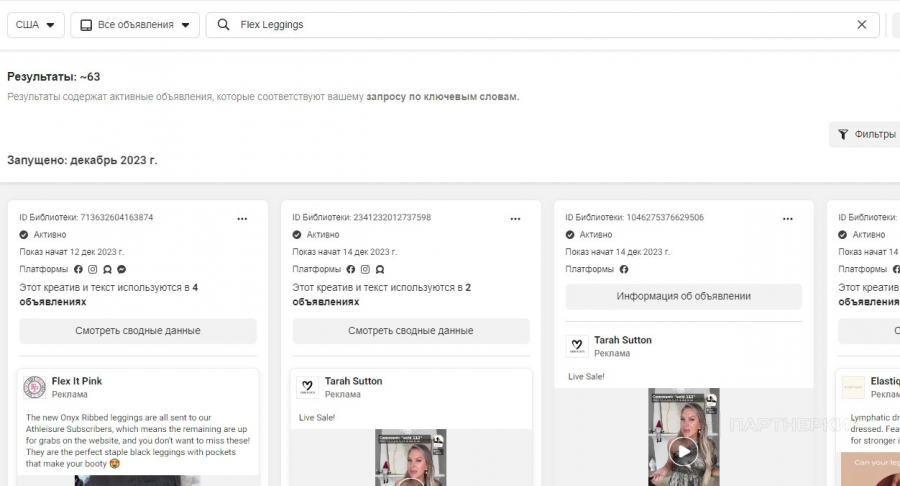The width and height of the screenshot is (900, 486).
Task: Click Tarah Sutton logo in ad 2341232012737598
Action: 307,387
